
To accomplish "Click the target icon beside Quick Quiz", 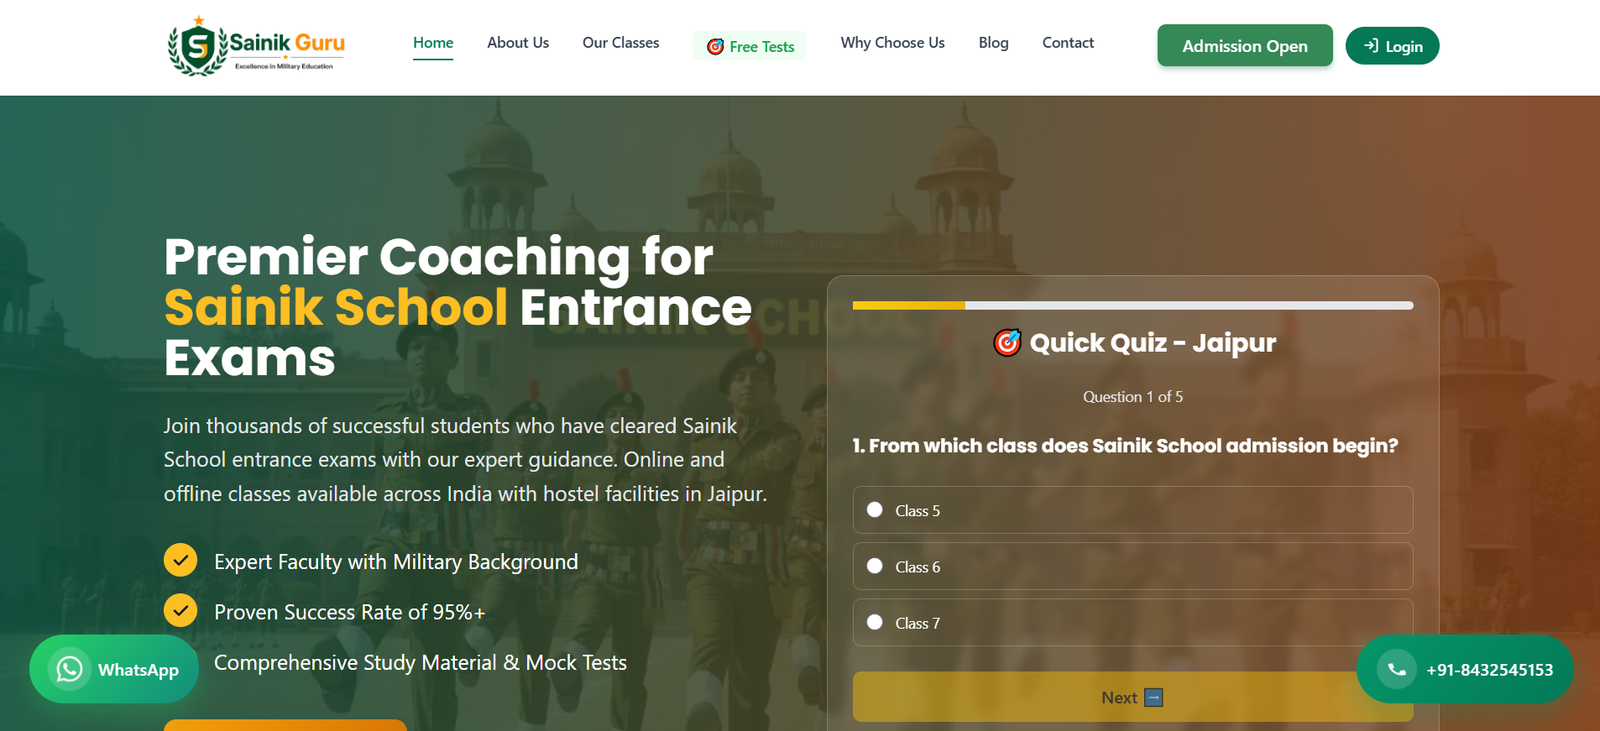I will [x=1007, y=343].
